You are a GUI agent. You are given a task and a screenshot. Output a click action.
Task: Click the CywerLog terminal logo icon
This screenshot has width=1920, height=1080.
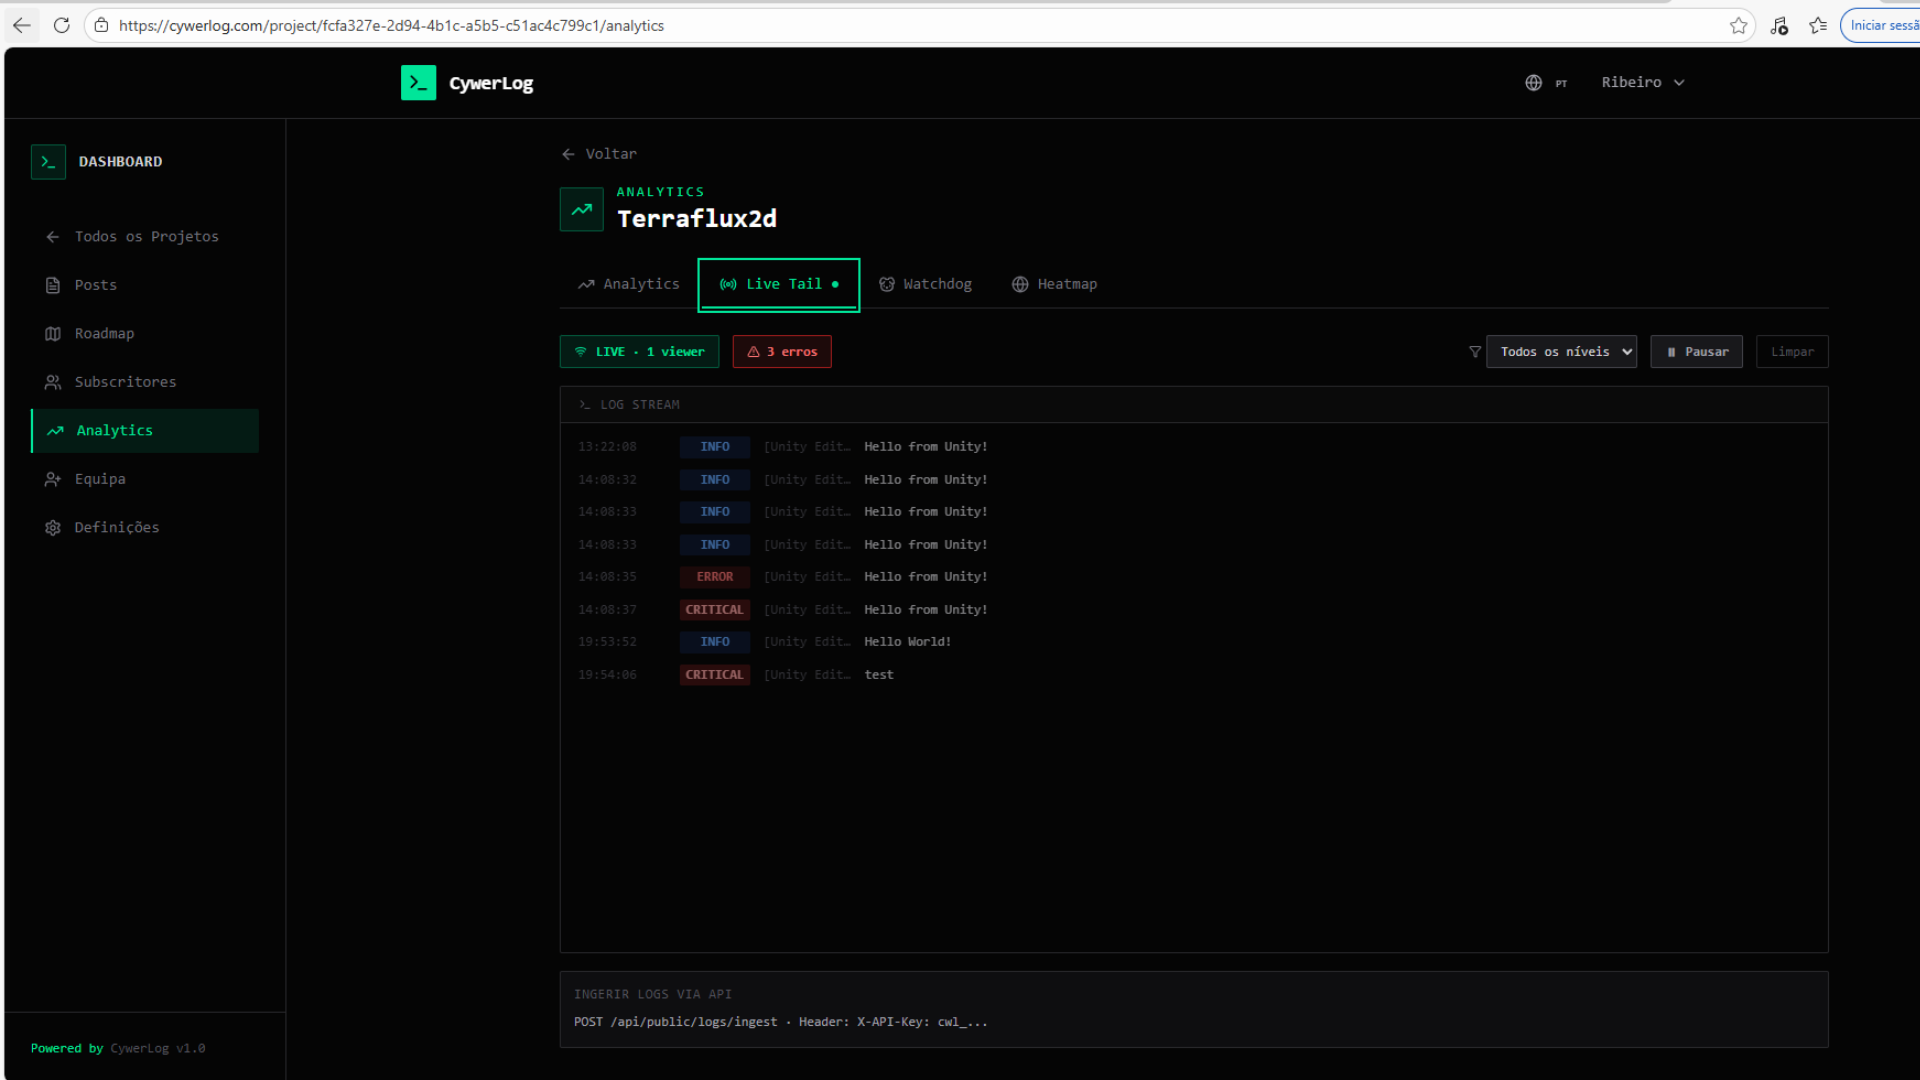point(418,83)
